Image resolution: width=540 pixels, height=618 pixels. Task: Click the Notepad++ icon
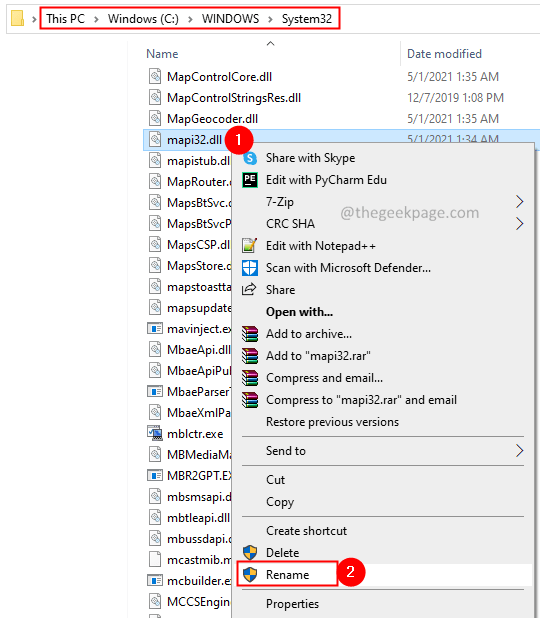pos(250,246)
